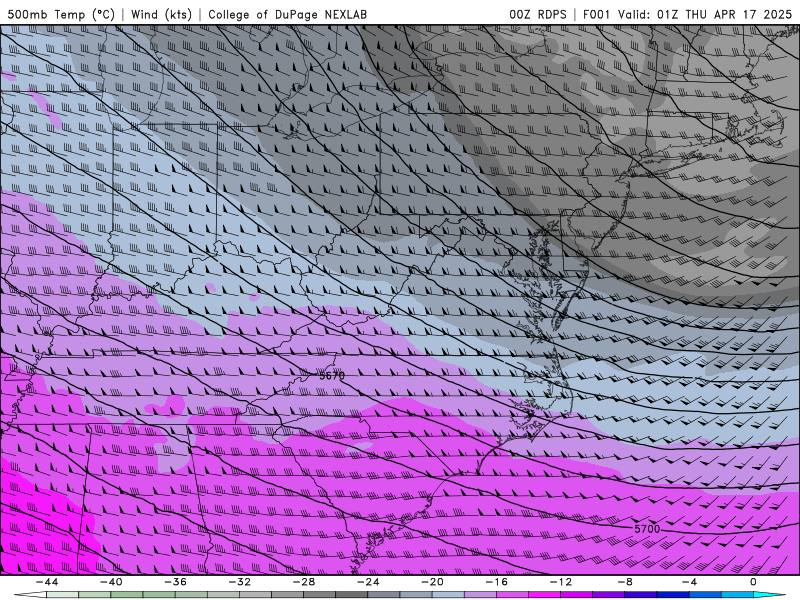The height and width of the screenshot is (600, 800).
Task: Click the -24 color bar label
Action: tap(368, 582)
